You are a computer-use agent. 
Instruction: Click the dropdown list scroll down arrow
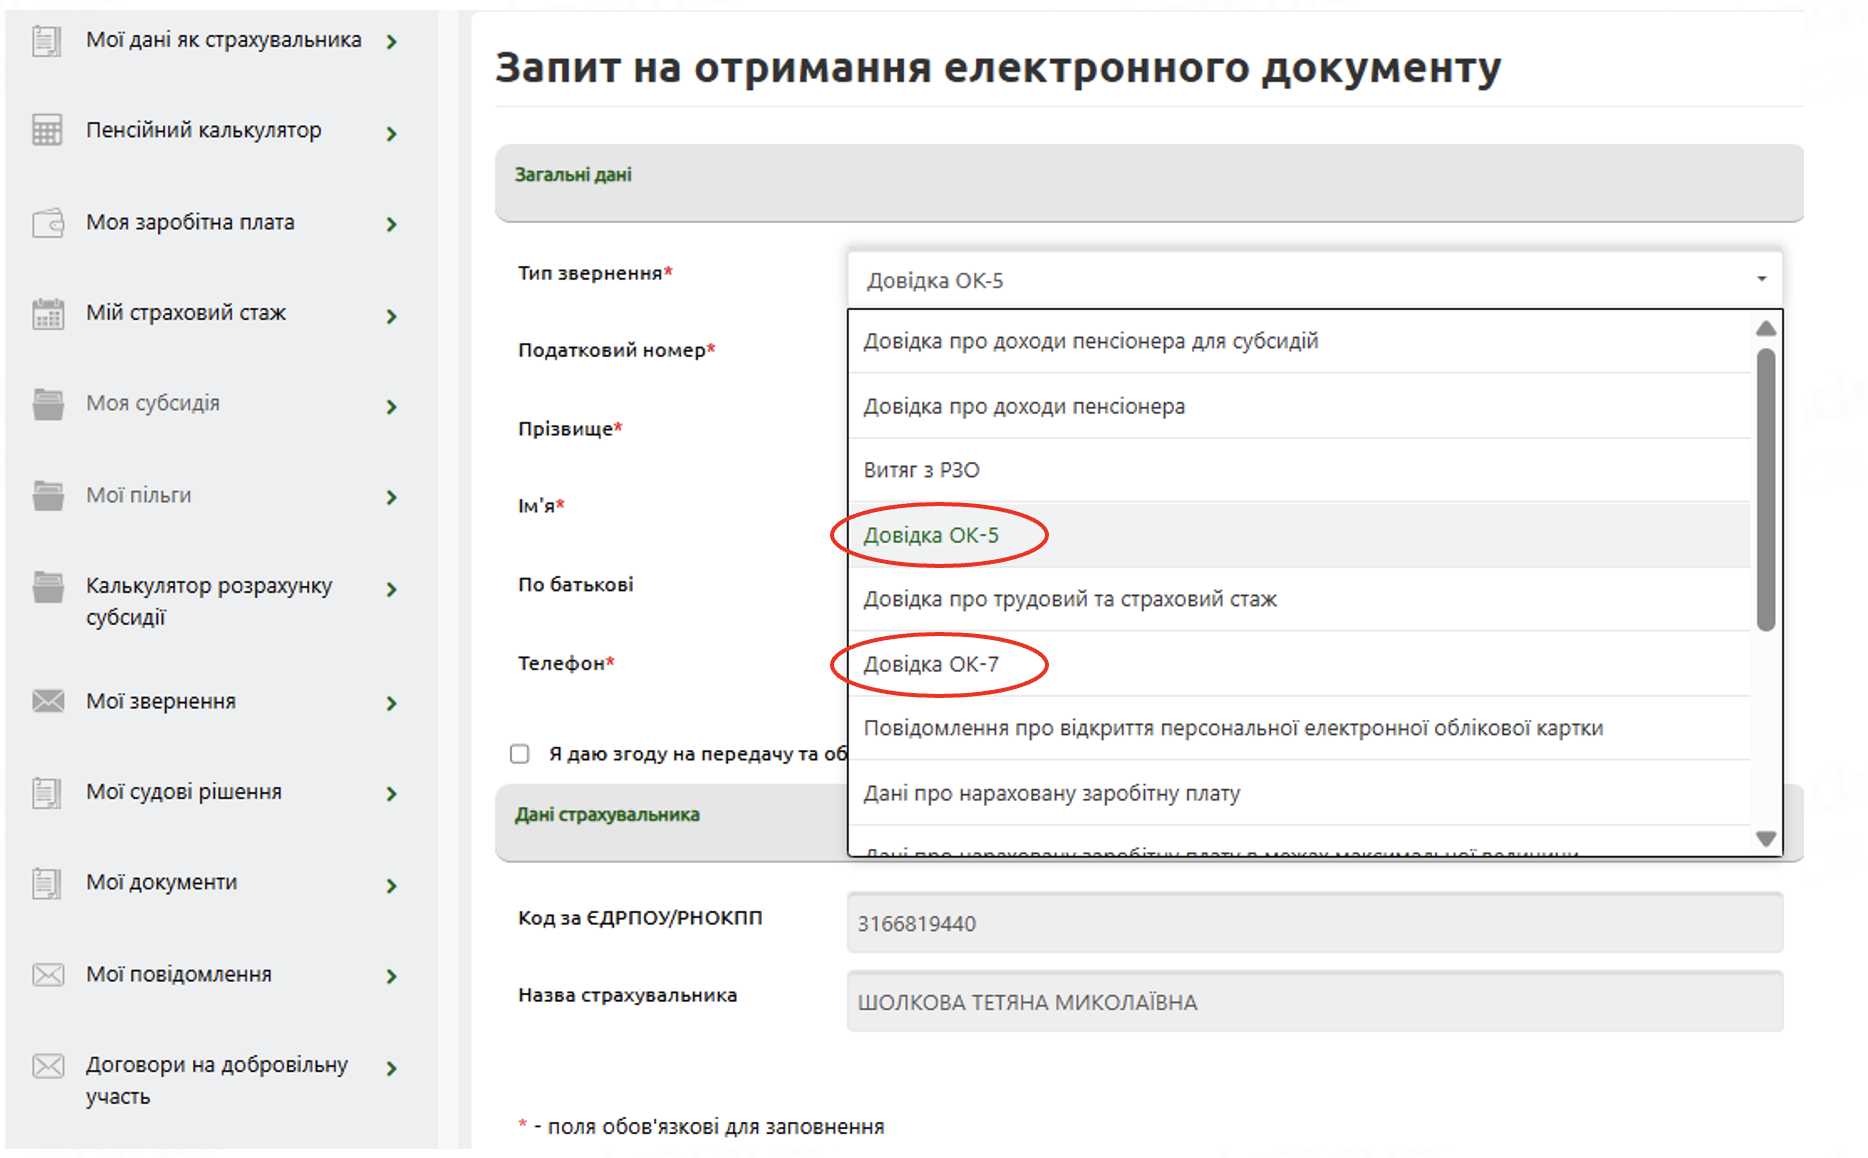1765,839
